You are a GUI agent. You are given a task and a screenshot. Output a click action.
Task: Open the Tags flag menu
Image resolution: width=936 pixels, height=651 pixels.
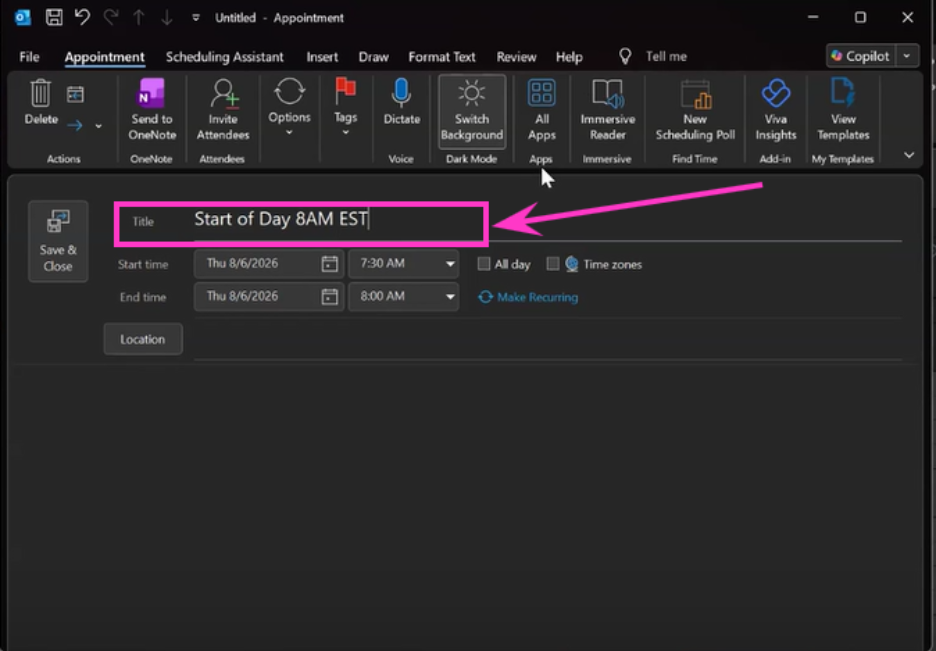click(x=345, y=107)
